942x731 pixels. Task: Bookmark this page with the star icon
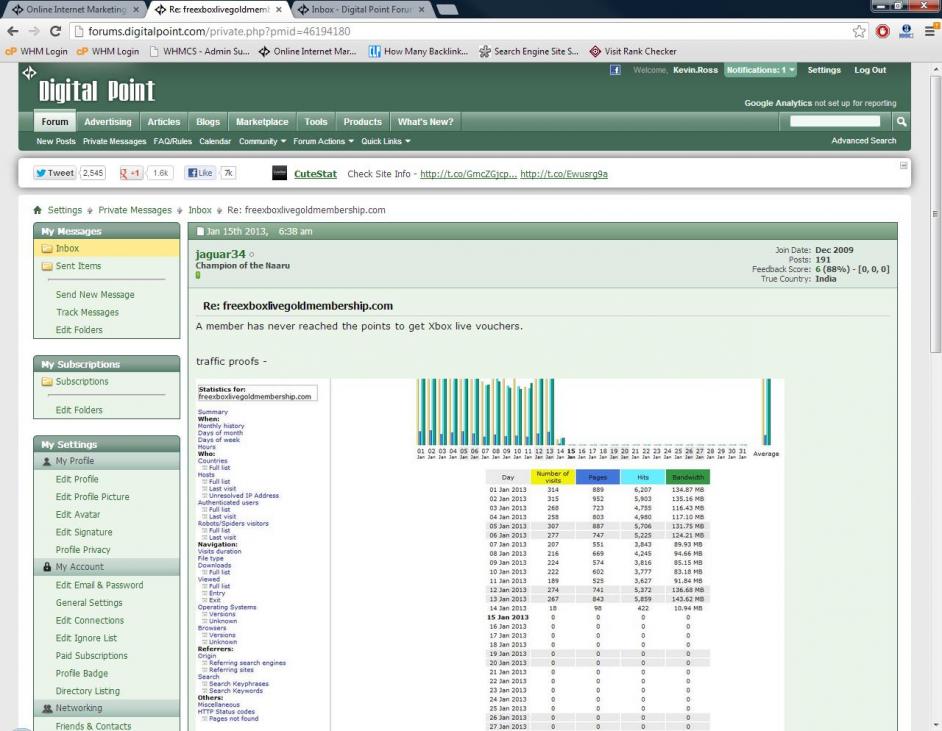(x=859, y=31)
